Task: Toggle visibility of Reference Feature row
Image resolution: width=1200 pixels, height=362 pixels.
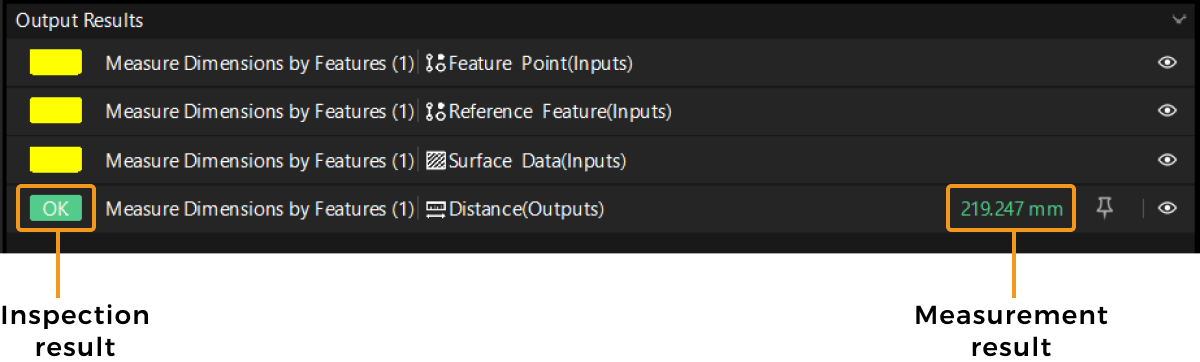Action: 1167,111
